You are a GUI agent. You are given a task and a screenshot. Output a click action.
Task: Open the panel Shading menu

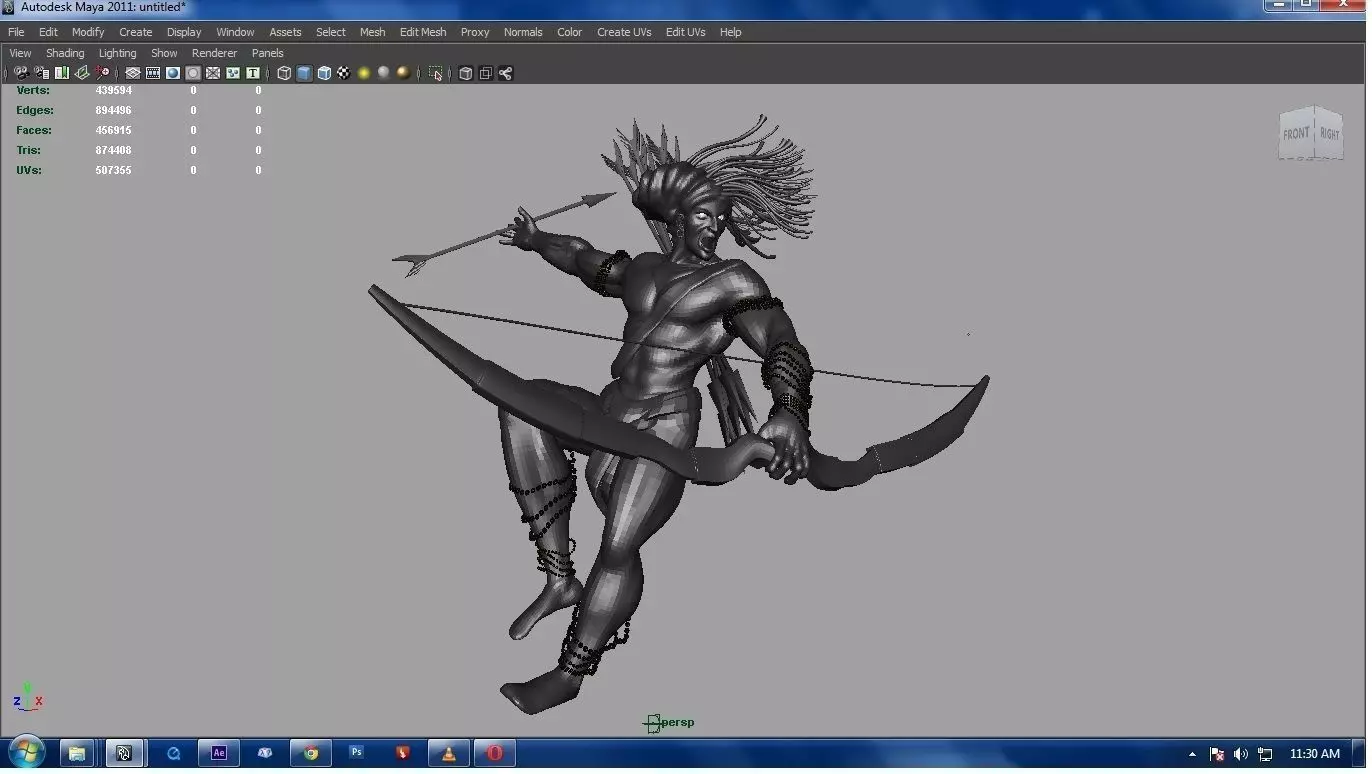(x=65, y=53)
